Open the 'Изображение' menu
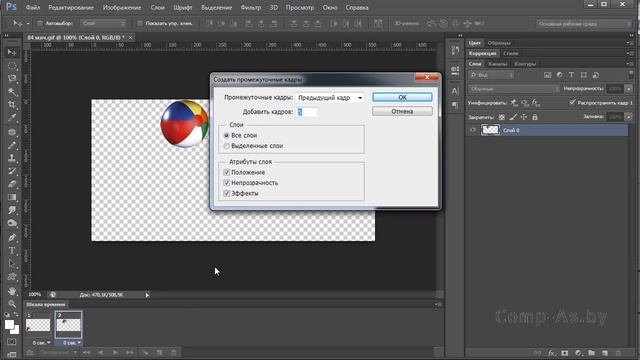The height and width of the screenshot is (360, 640). [122, 7]
